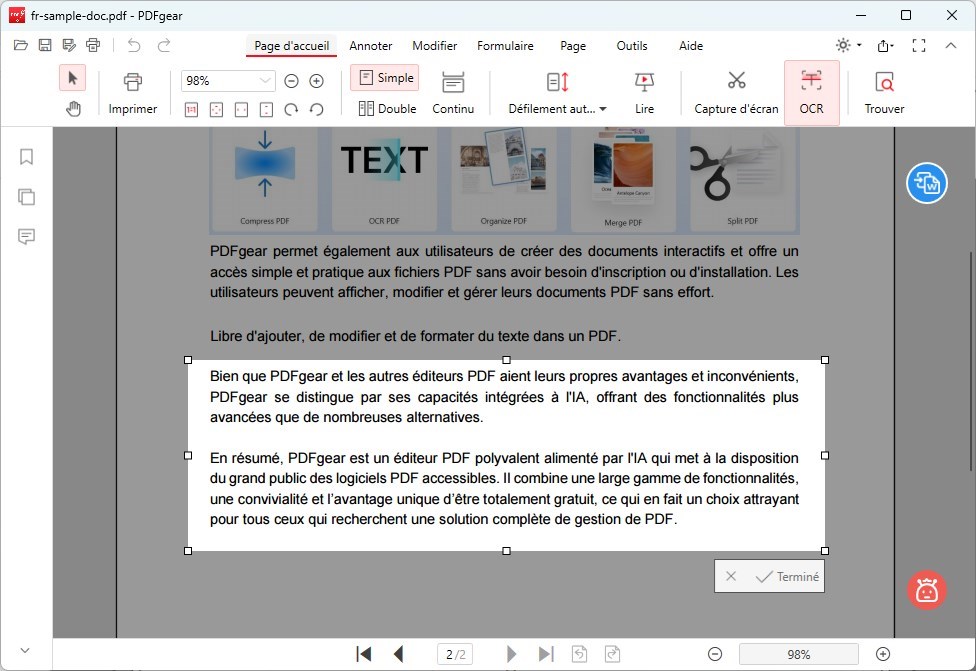Click the save document icon
Screen dimensions: 976x671
coord(44,44)
